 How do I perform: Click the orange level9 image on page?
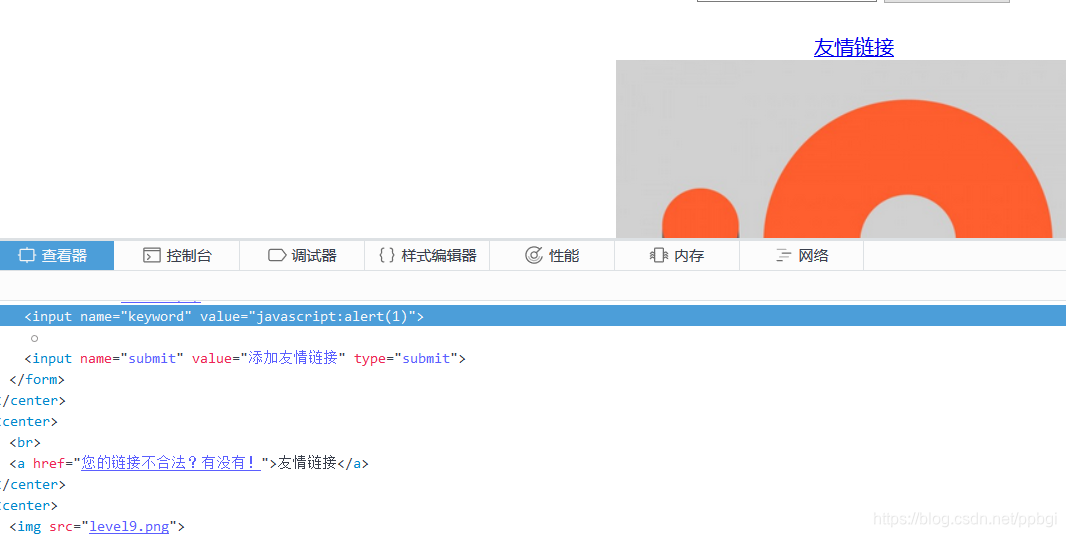pyautogui.click(x=841, y=149)
